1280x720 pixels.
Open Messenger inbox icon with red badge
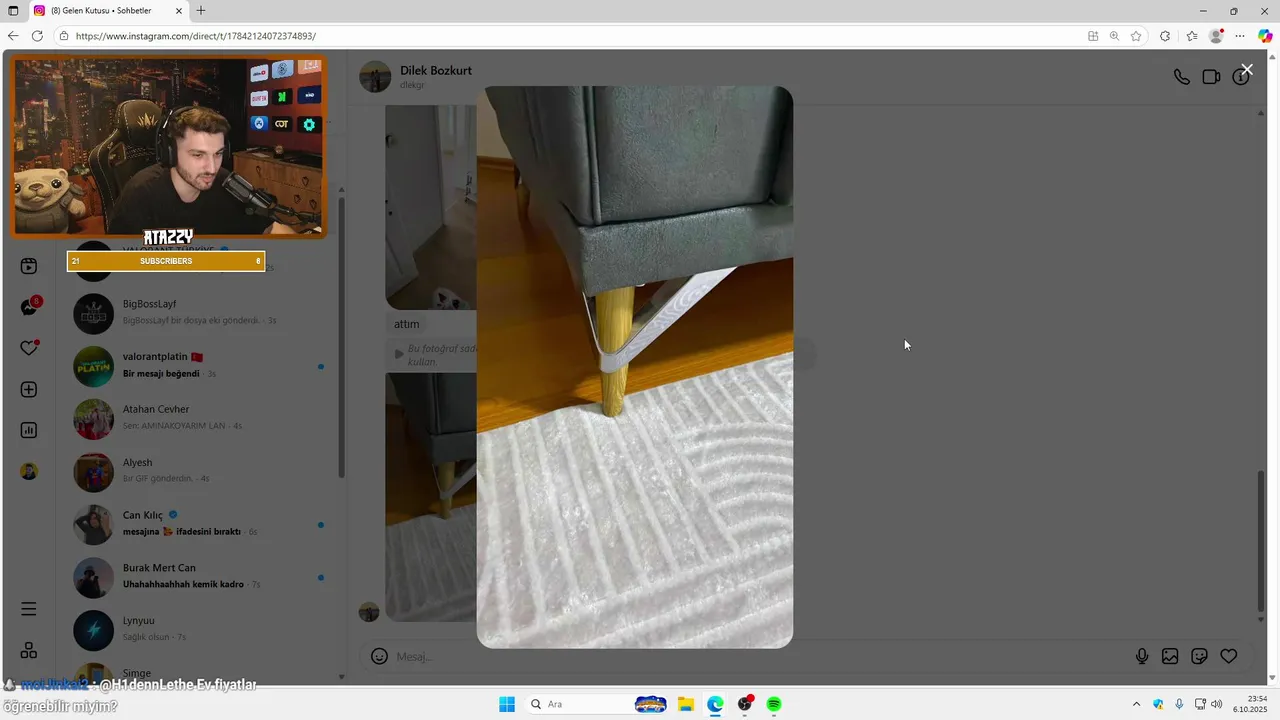29,307
